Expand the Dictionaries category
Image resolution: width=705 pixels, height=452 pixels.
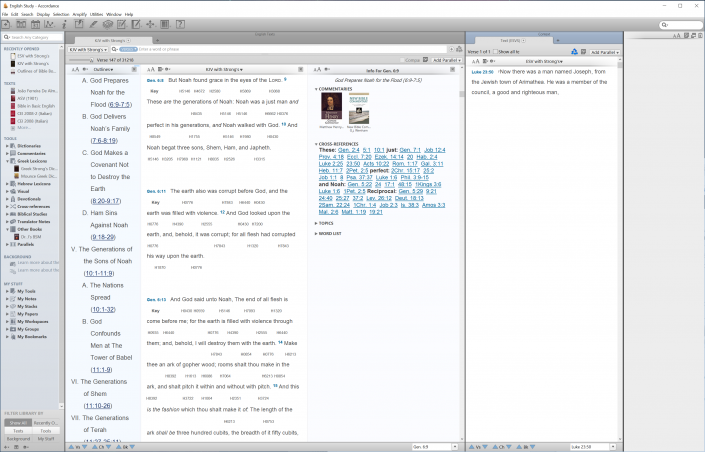point(7,146)
